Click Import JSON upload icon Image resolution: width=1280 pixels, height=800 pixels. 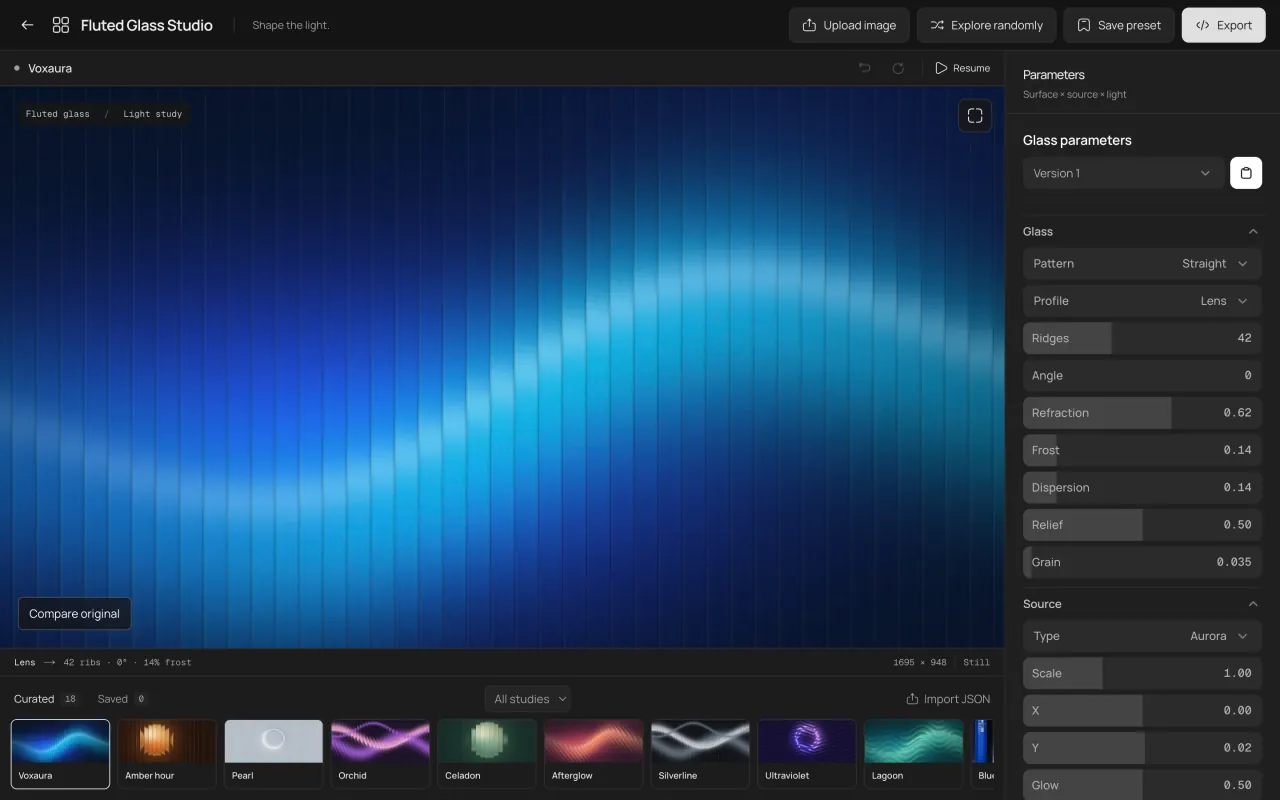[x=912, y=699]
